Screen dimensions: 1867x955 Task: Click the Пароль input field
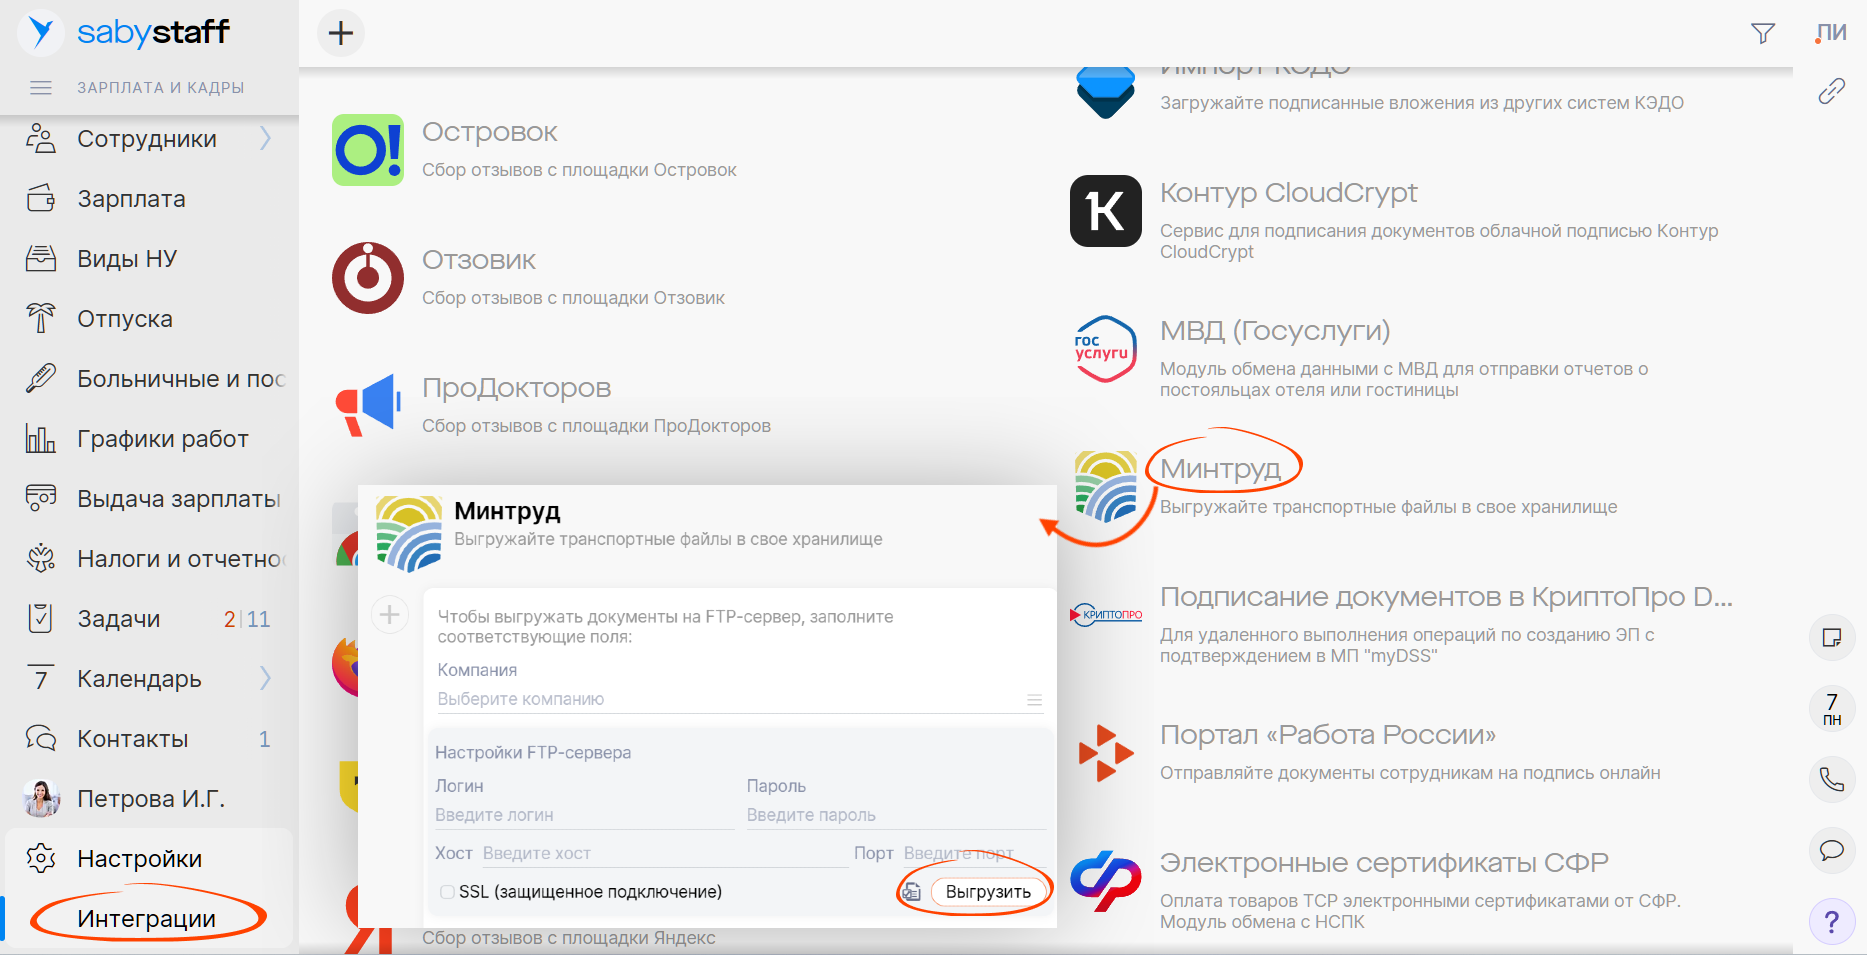894,815
